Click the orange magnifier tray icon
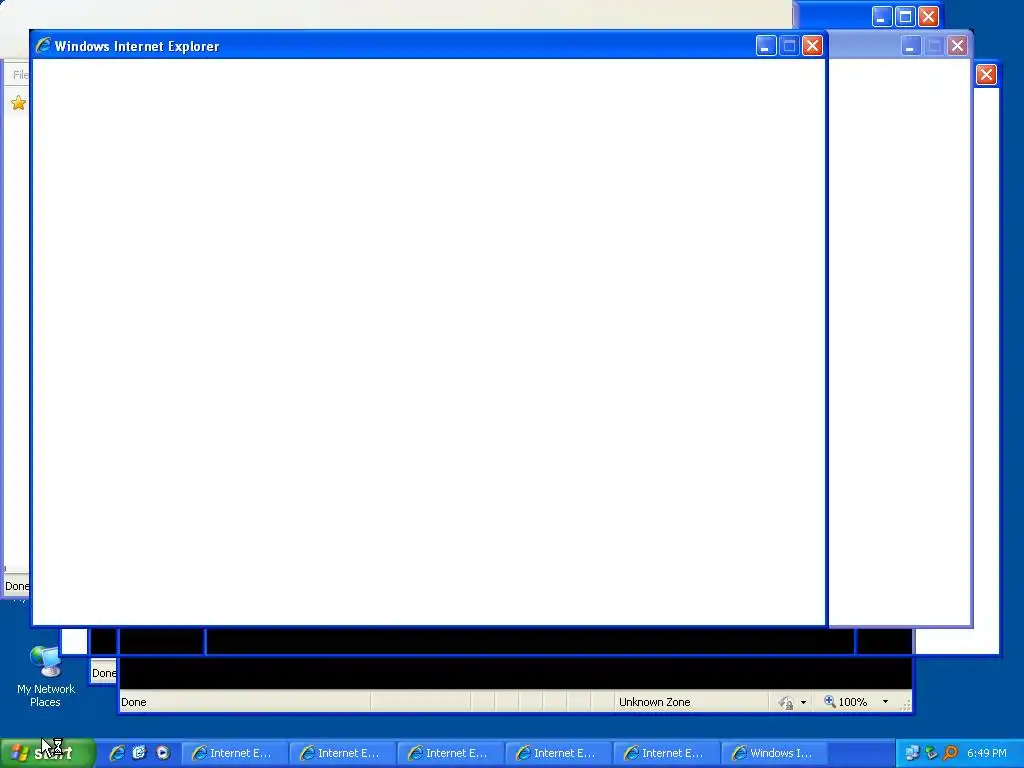This screenshot has width=1024, height=768. pos(950,753)
